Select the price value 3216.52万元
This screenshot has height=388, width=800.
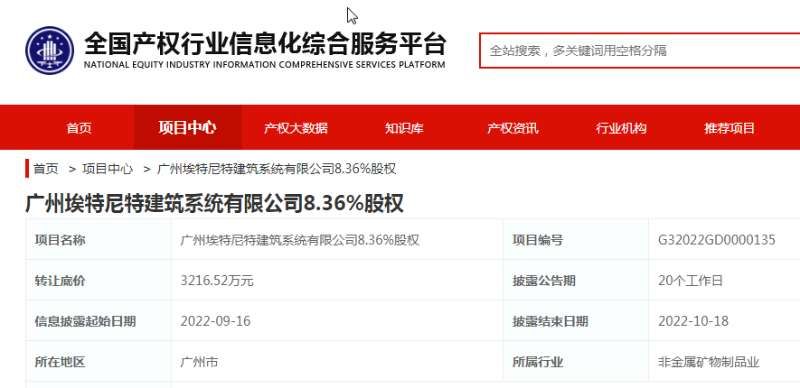(x=217, y=281)
